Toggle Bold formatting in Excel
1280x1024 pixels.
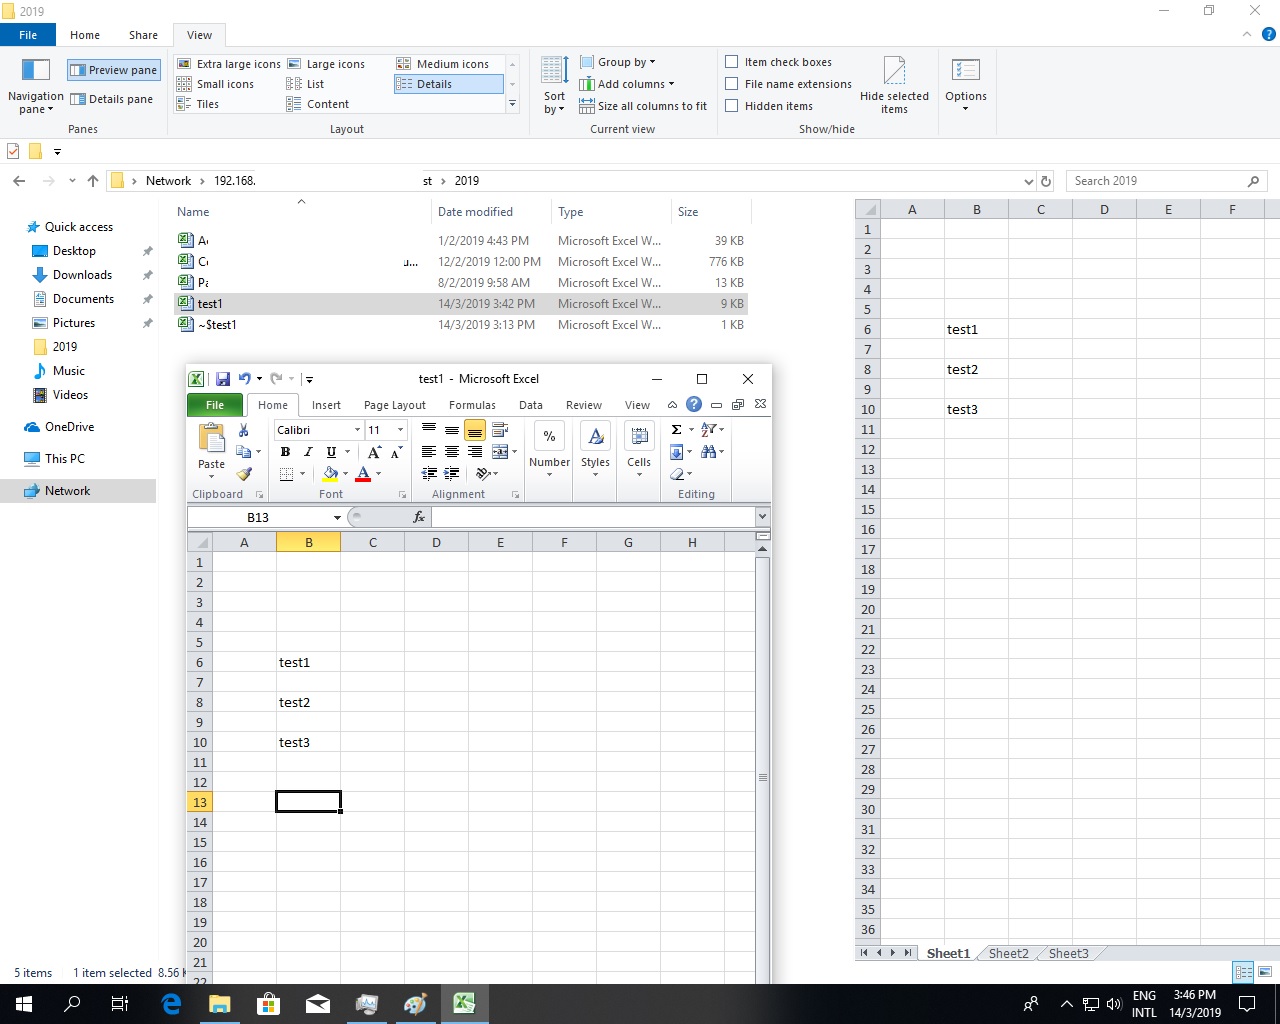click(x=285, y=452)
